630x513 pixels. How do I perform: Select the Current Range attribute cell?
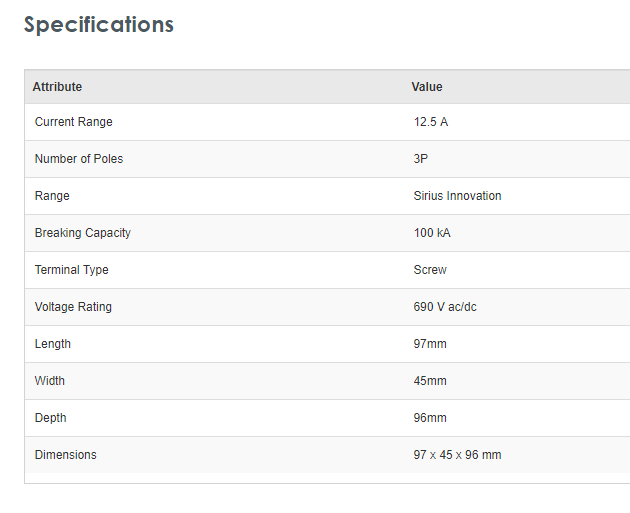[x=74, y=122]
